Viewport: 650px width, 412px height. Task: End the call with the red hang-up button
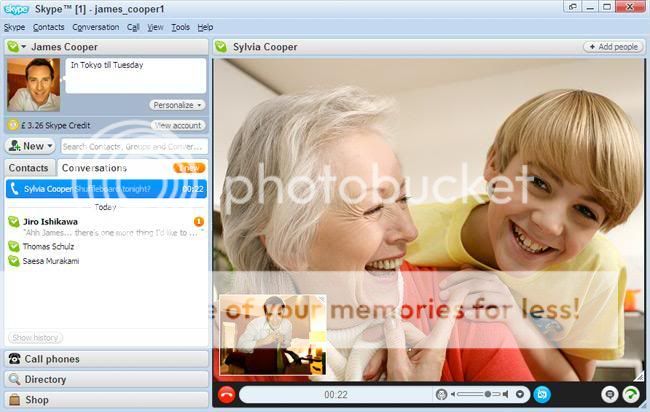pos(226,395)
